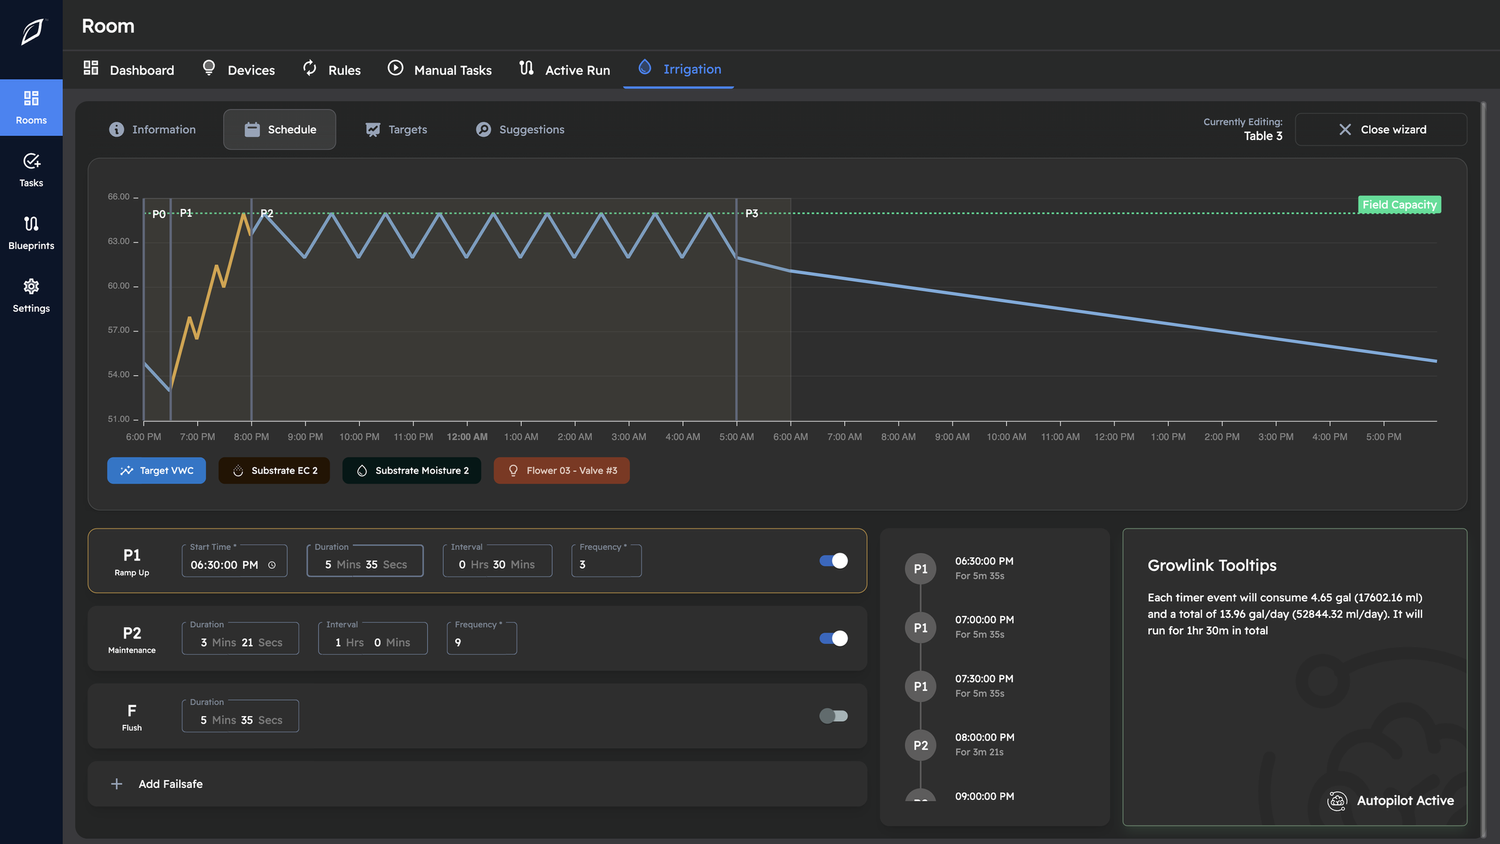The height and width of the screenshot is (844, 1500).
Task: Click the plus icon beside Add Failsafe
Action: 116,784
